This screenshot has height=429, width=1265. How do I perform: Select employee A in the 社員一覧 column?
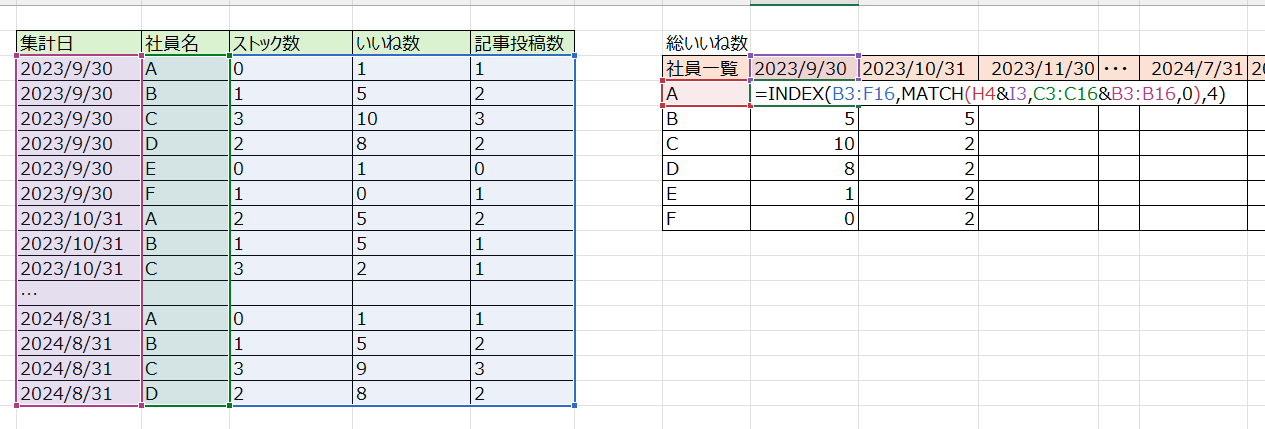(x=706, y=93)
